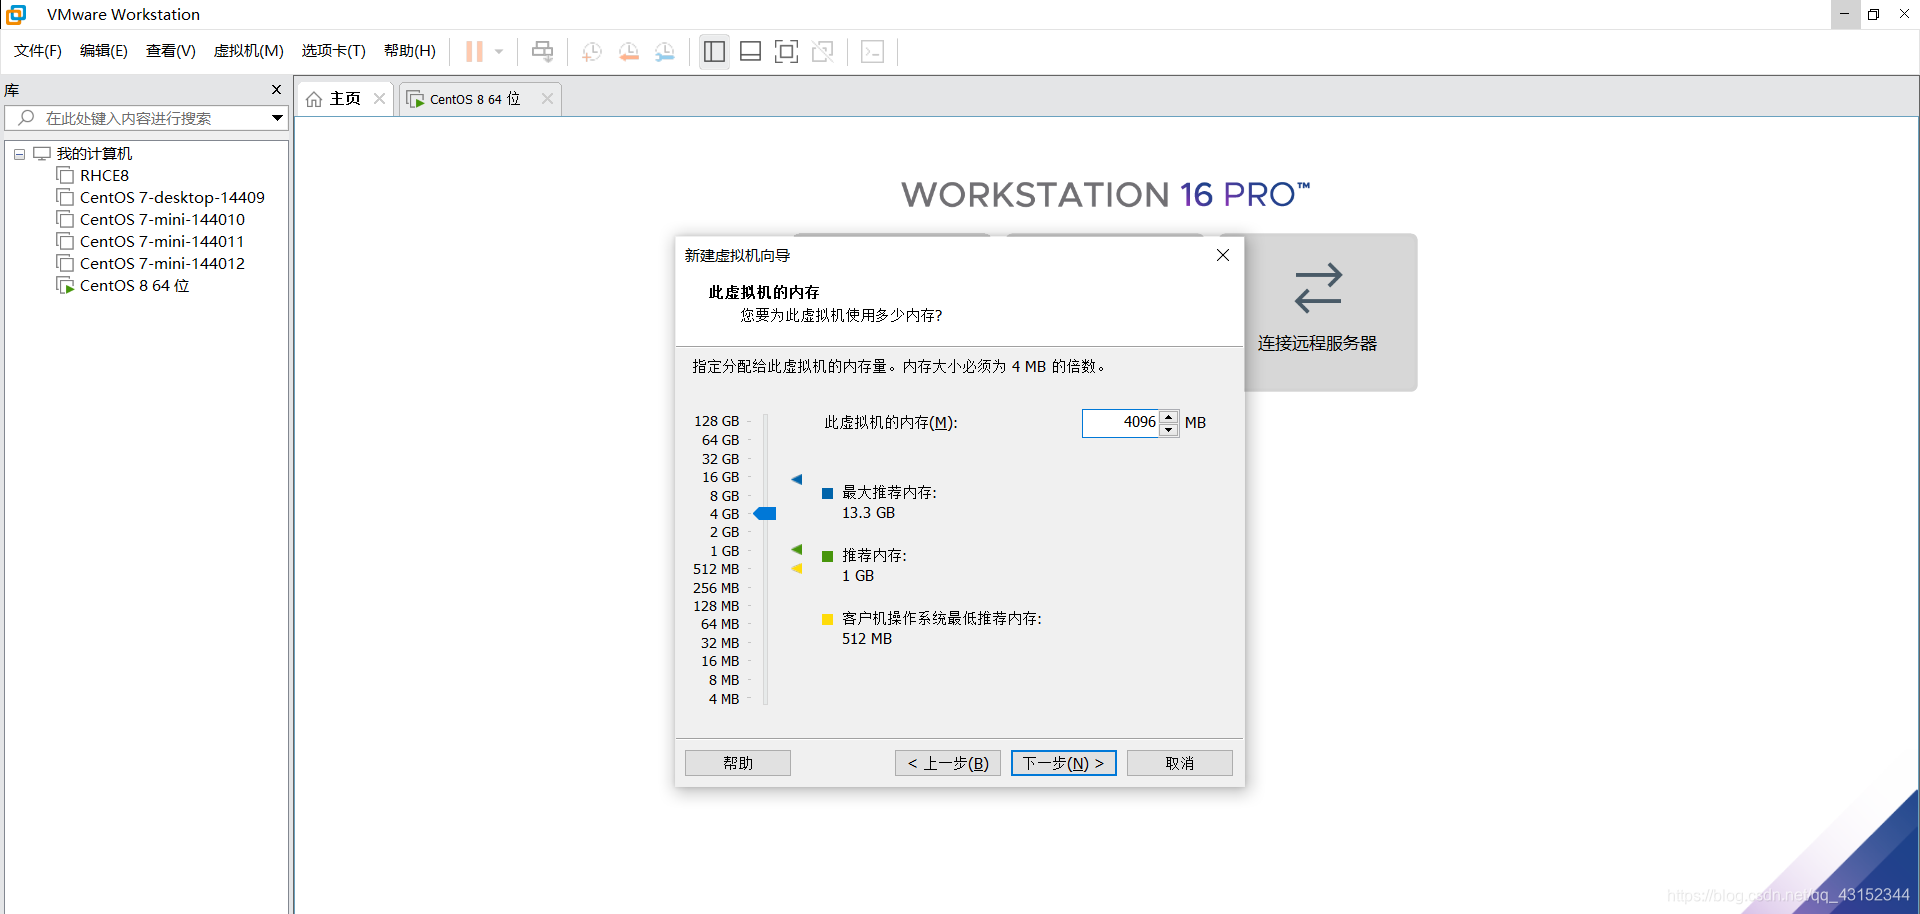Image resolution: width=1920 pixels, height=914 pixels.
Task: Open the snapshot manager wrench icon
Action: point(665,51)
